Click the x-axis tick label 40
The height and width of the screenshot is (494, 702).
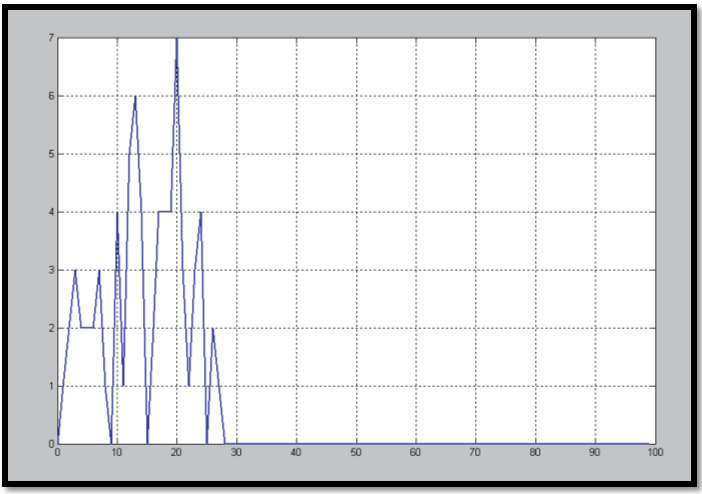(296, 453)
